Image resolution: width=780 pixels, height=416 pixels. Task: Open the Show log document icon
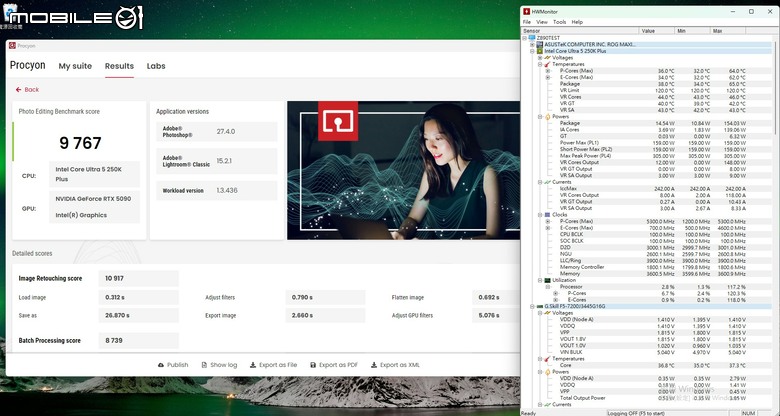click(204, 365)
